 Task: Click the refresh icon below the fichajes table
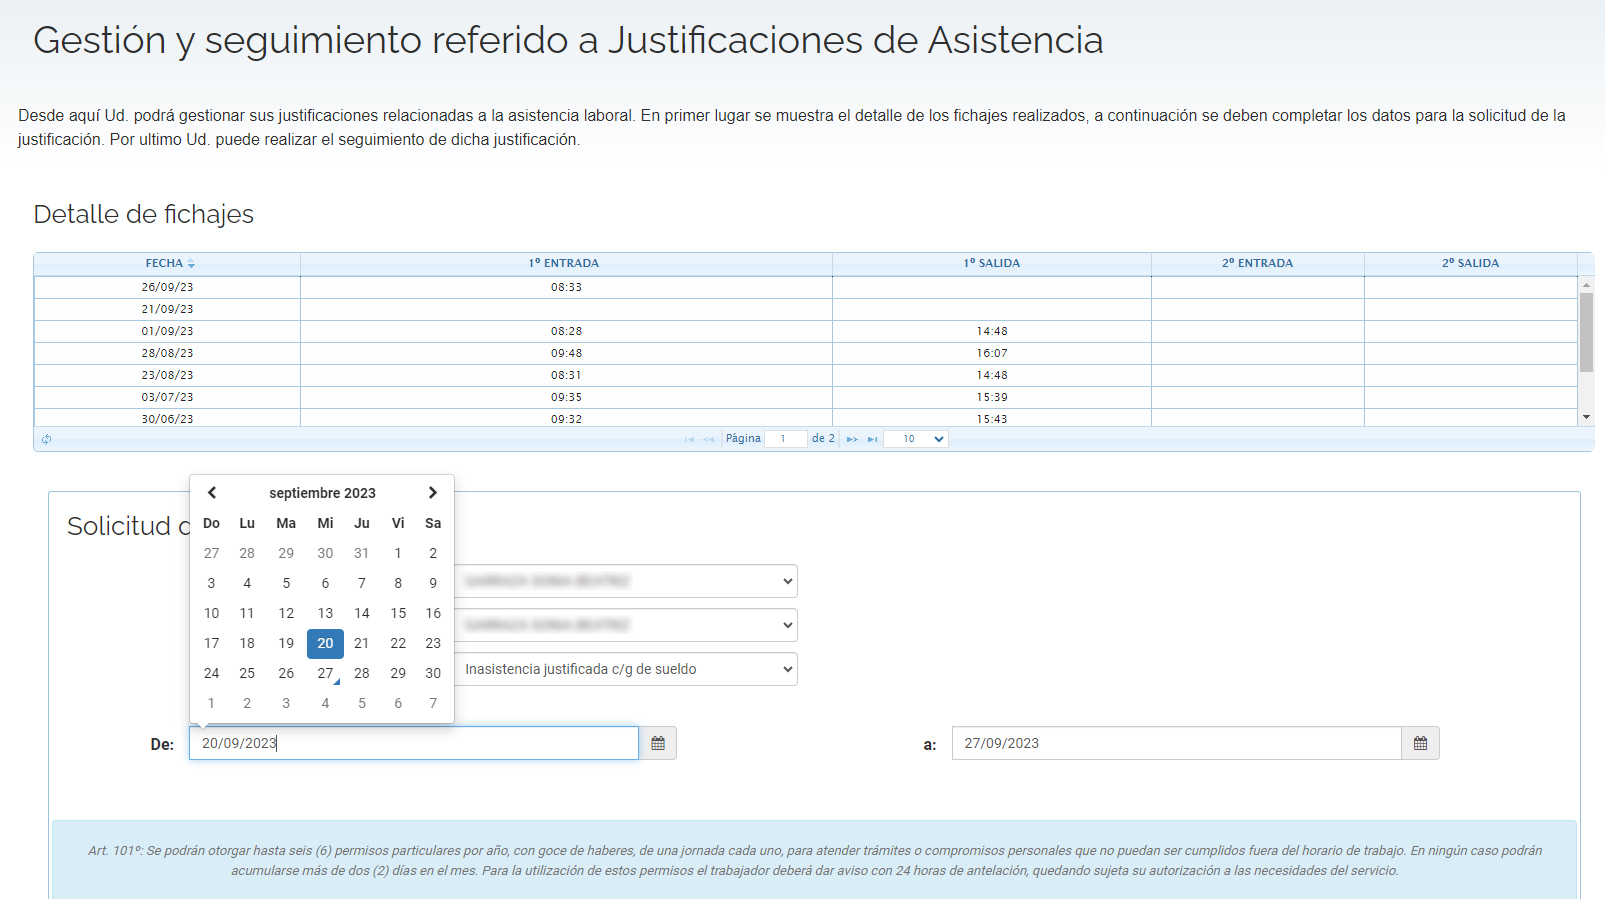(46, 439)
